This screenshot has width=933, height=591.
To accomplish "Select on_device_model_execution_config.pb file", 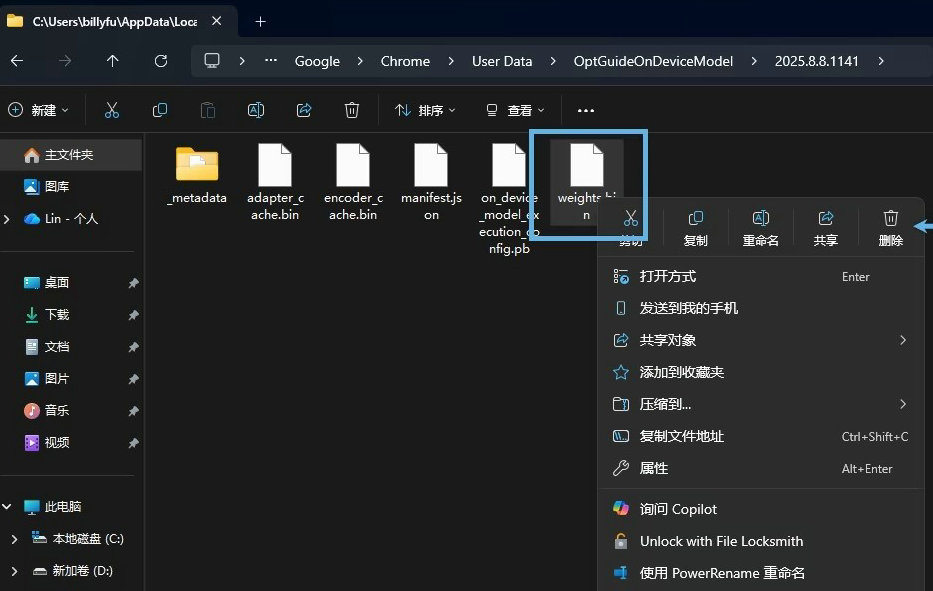I will (509, 199).
